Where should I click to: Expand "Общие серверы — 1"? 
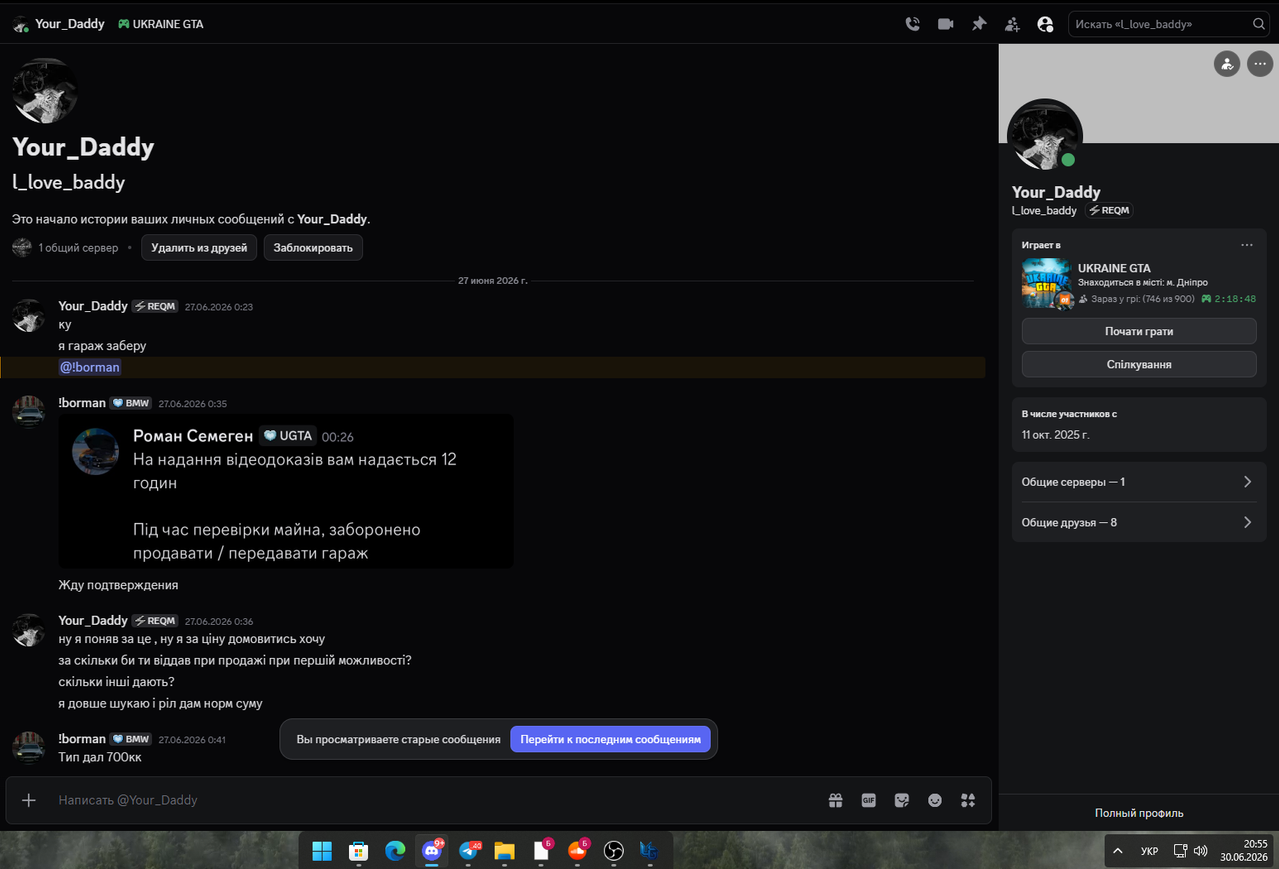pyautogui.click(x=1139, y=482)
